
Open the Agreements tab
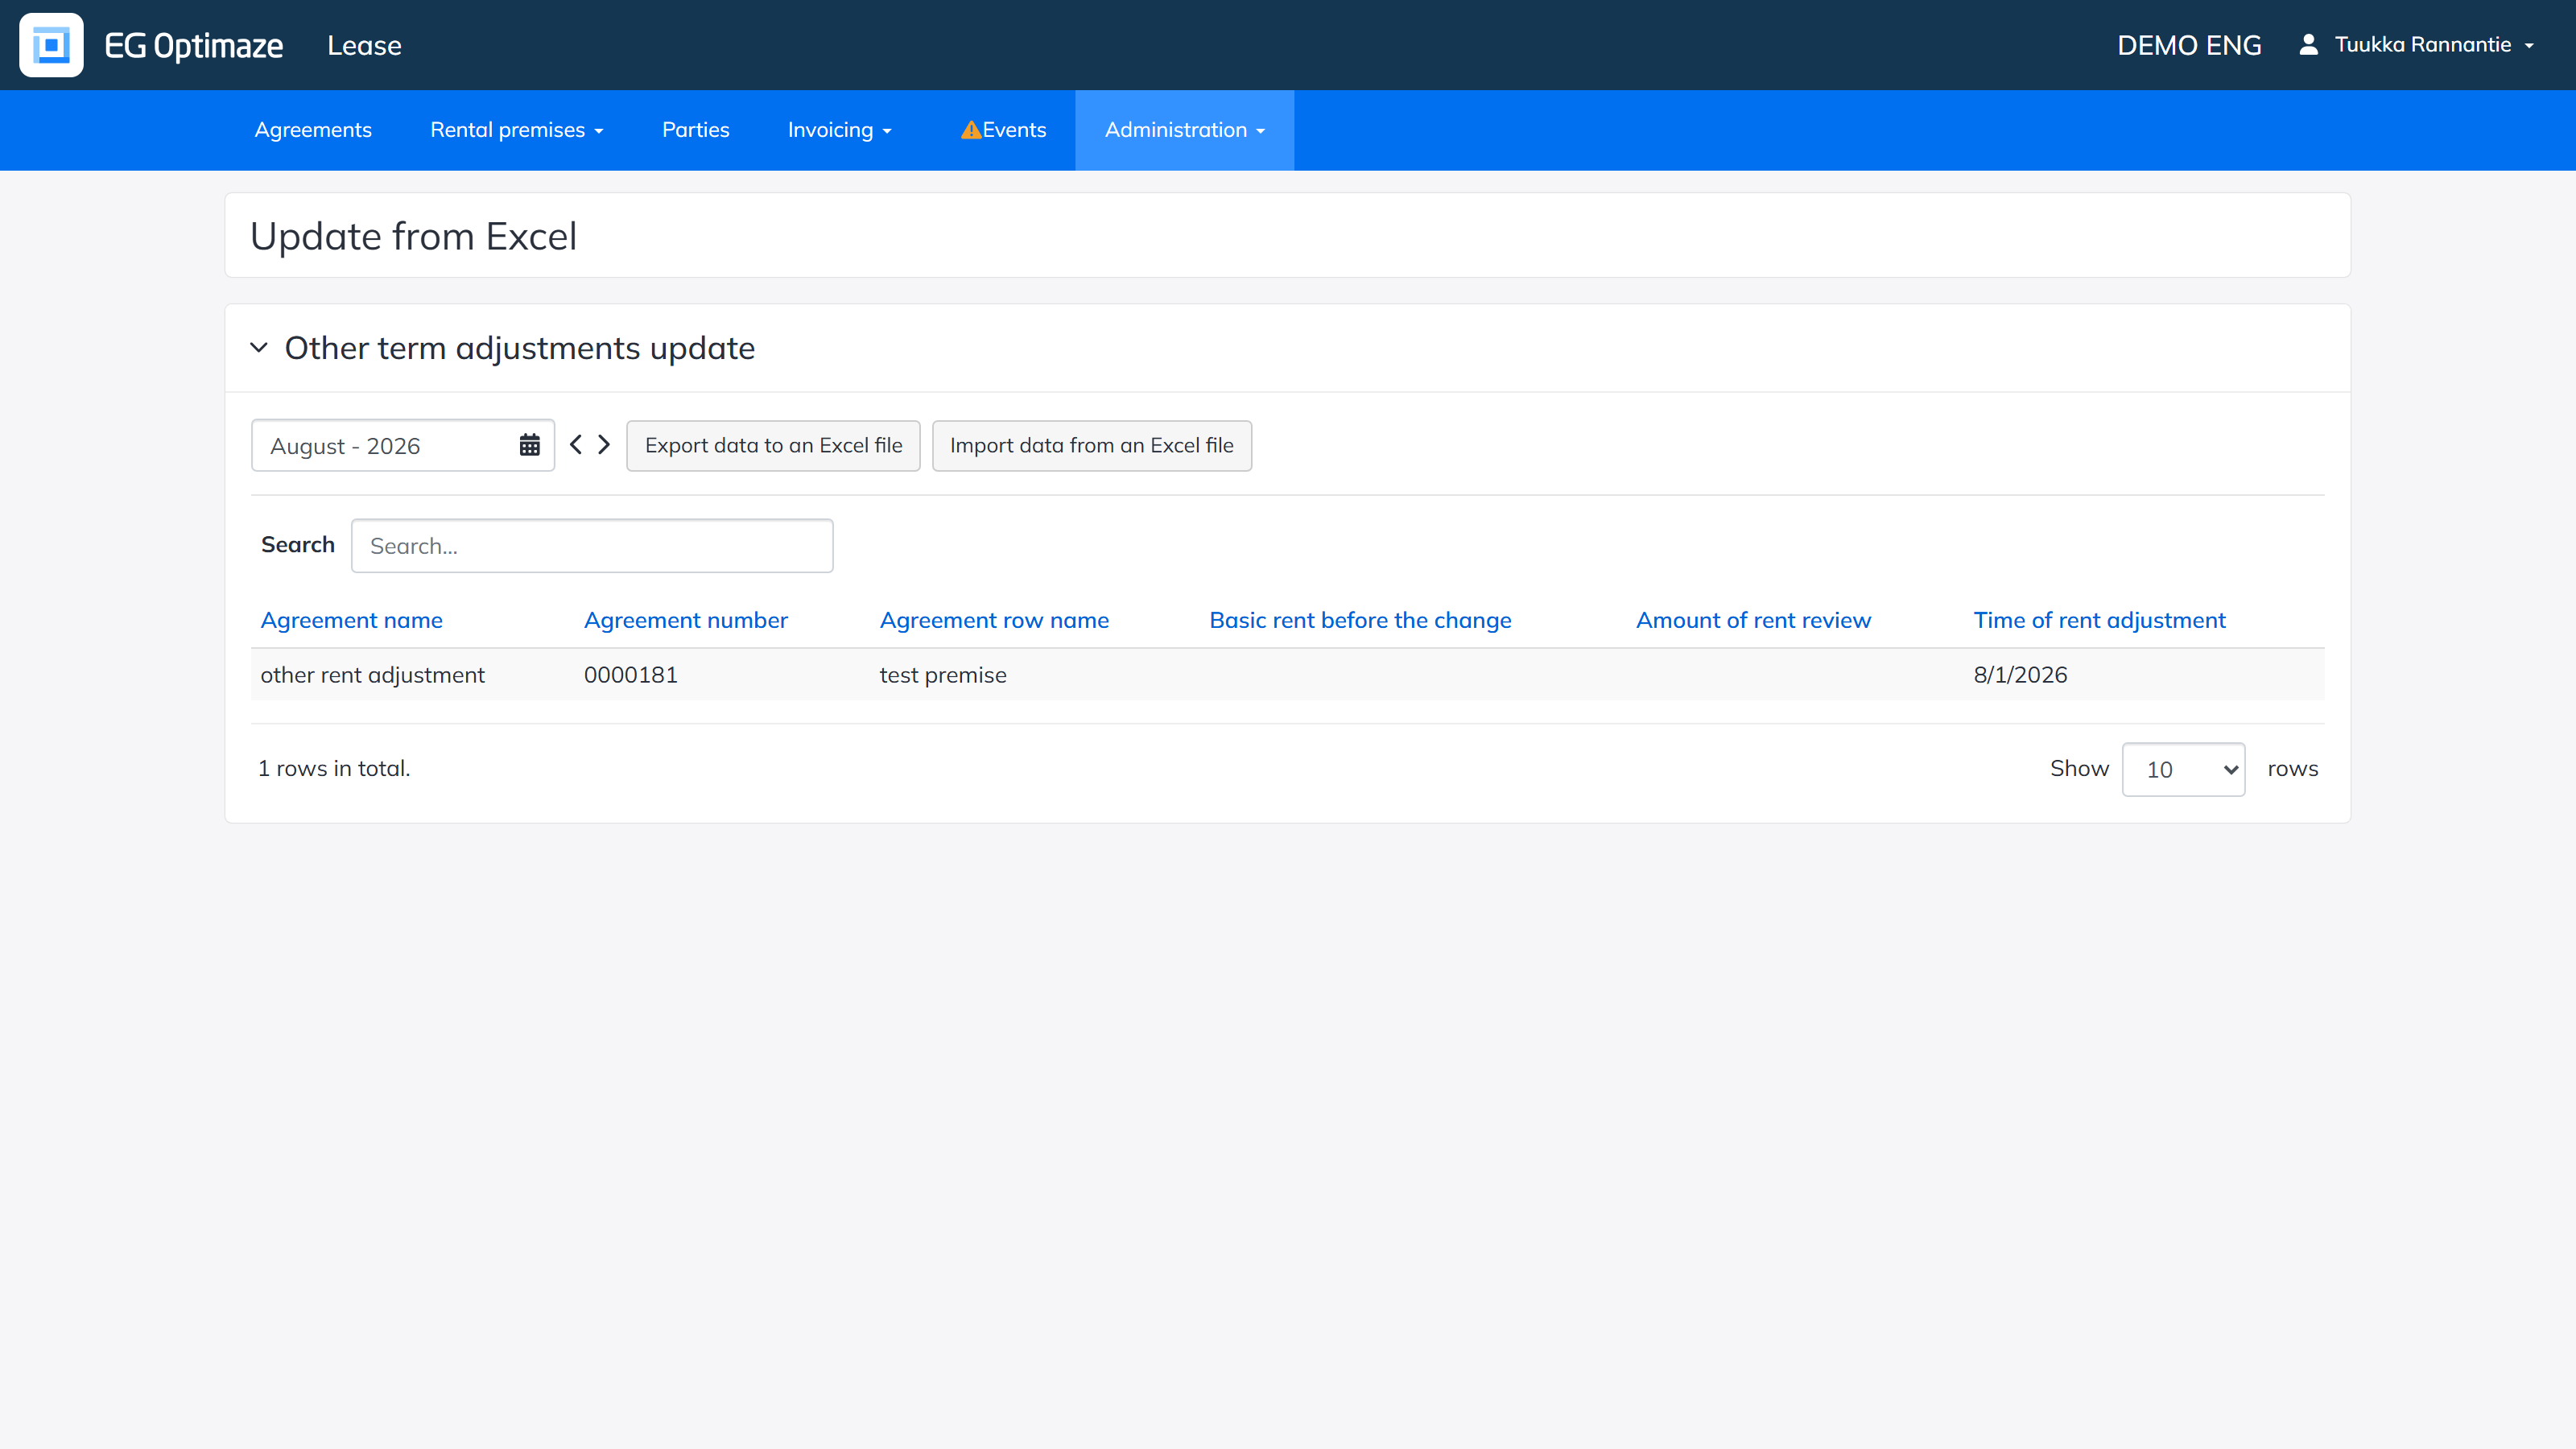tap(313, 130)
